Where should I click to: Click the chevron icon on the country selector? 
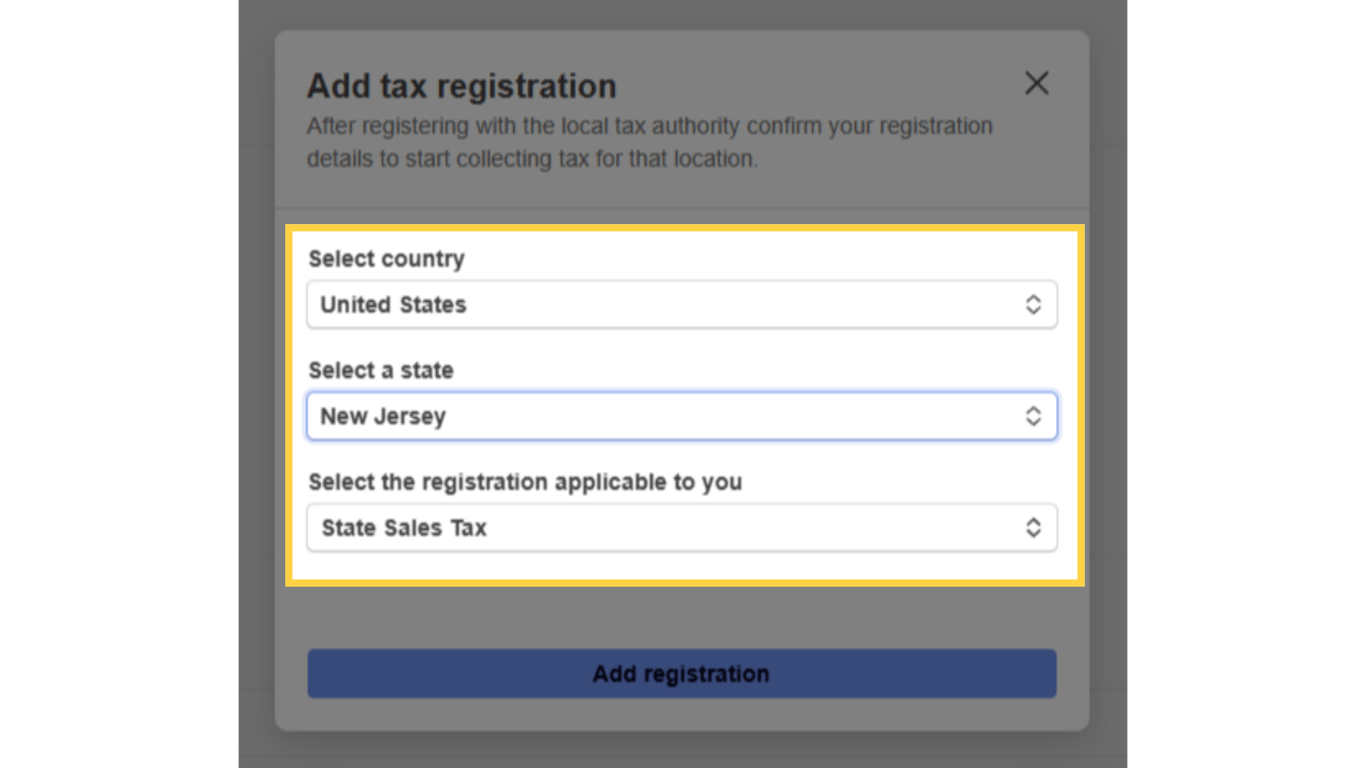tap(1035, 304)
